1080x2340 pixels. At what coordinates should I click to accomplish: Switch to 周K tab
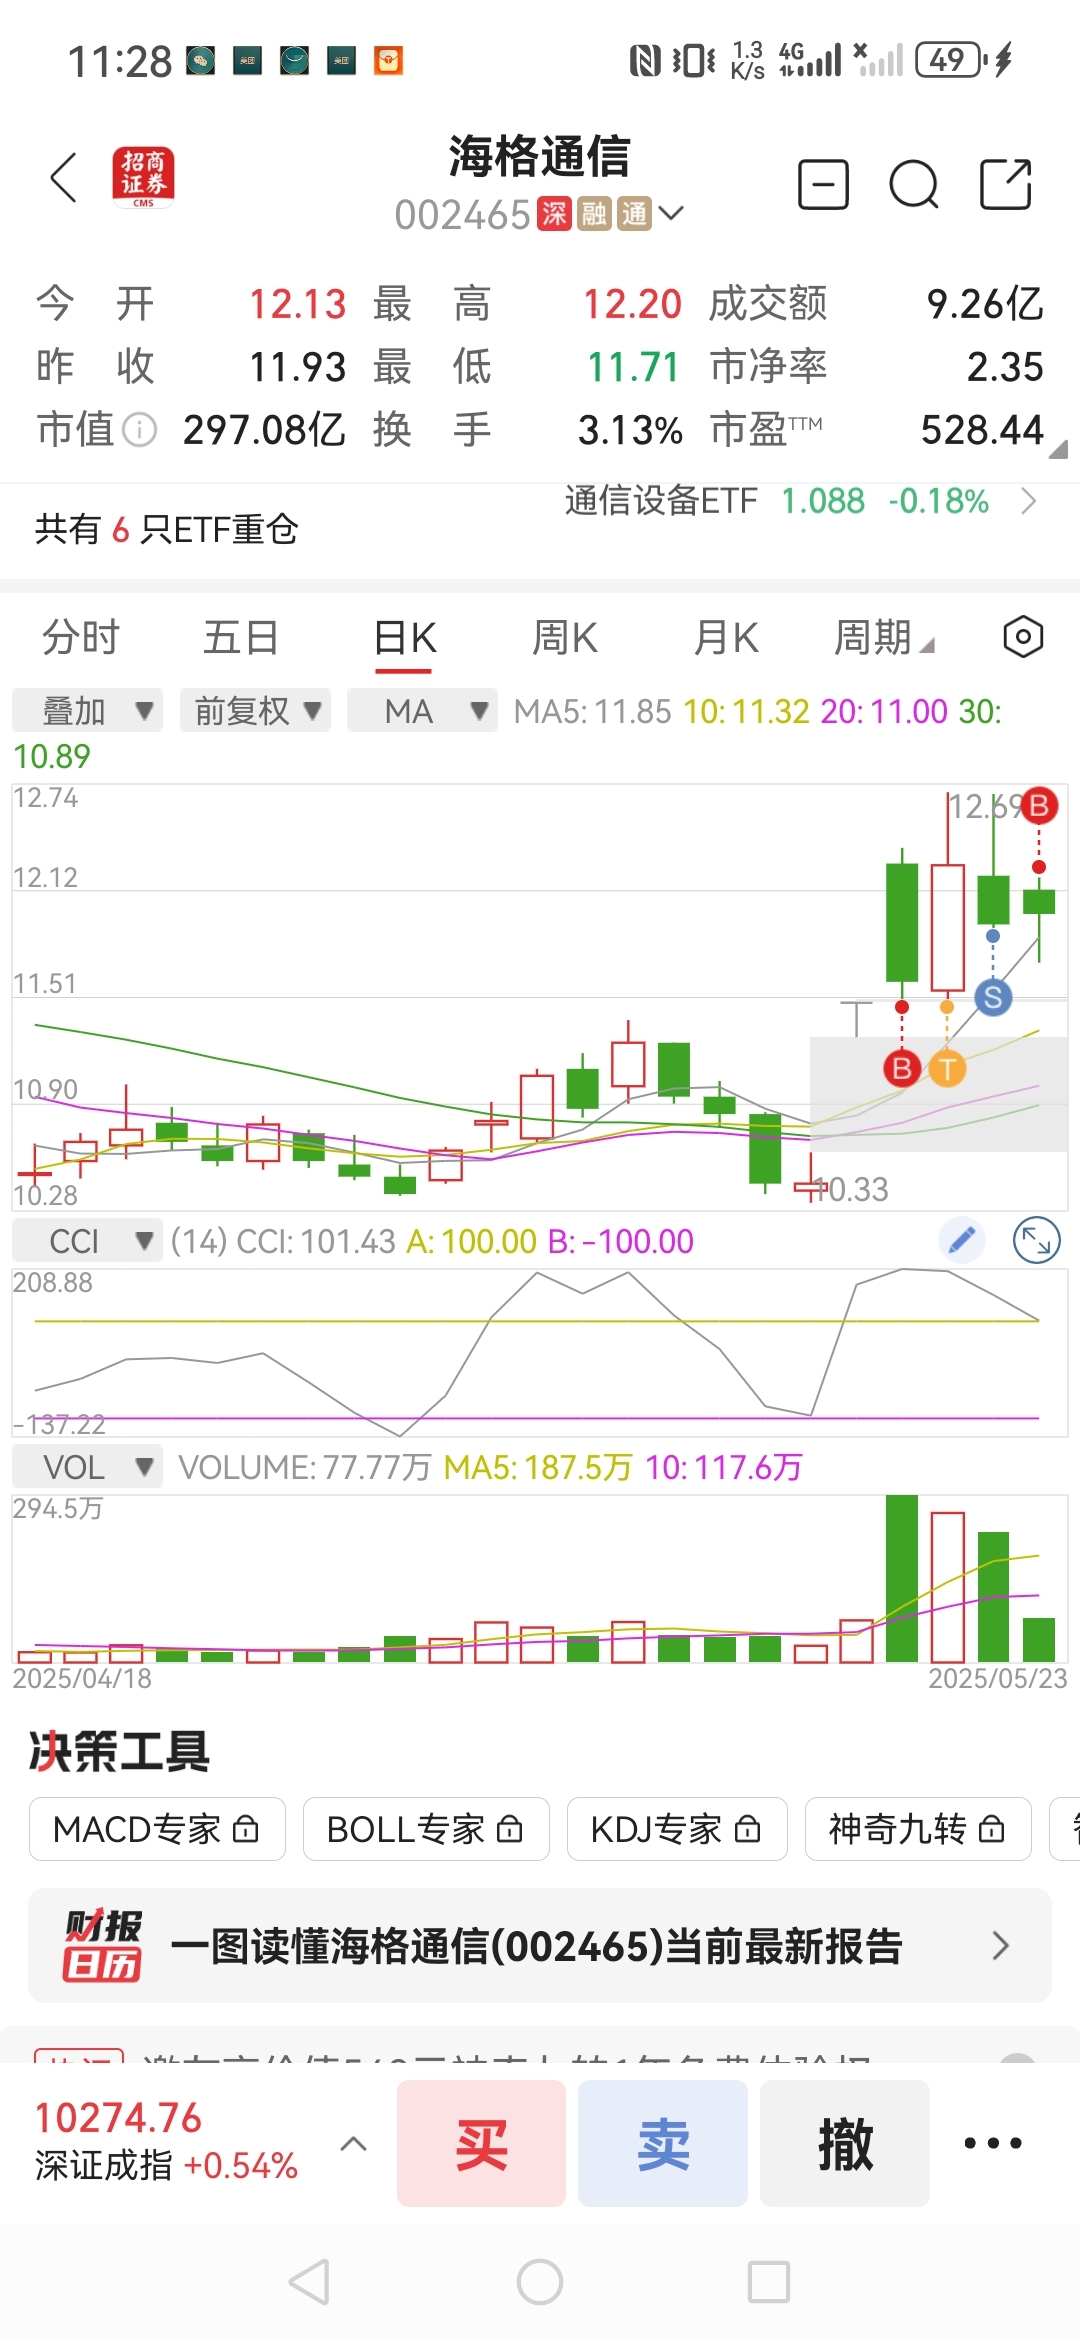[565, 637]
